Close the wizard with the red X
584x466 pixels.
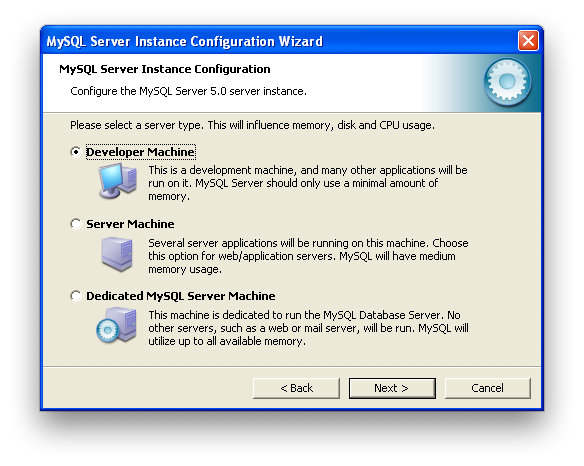click(528, 41)
